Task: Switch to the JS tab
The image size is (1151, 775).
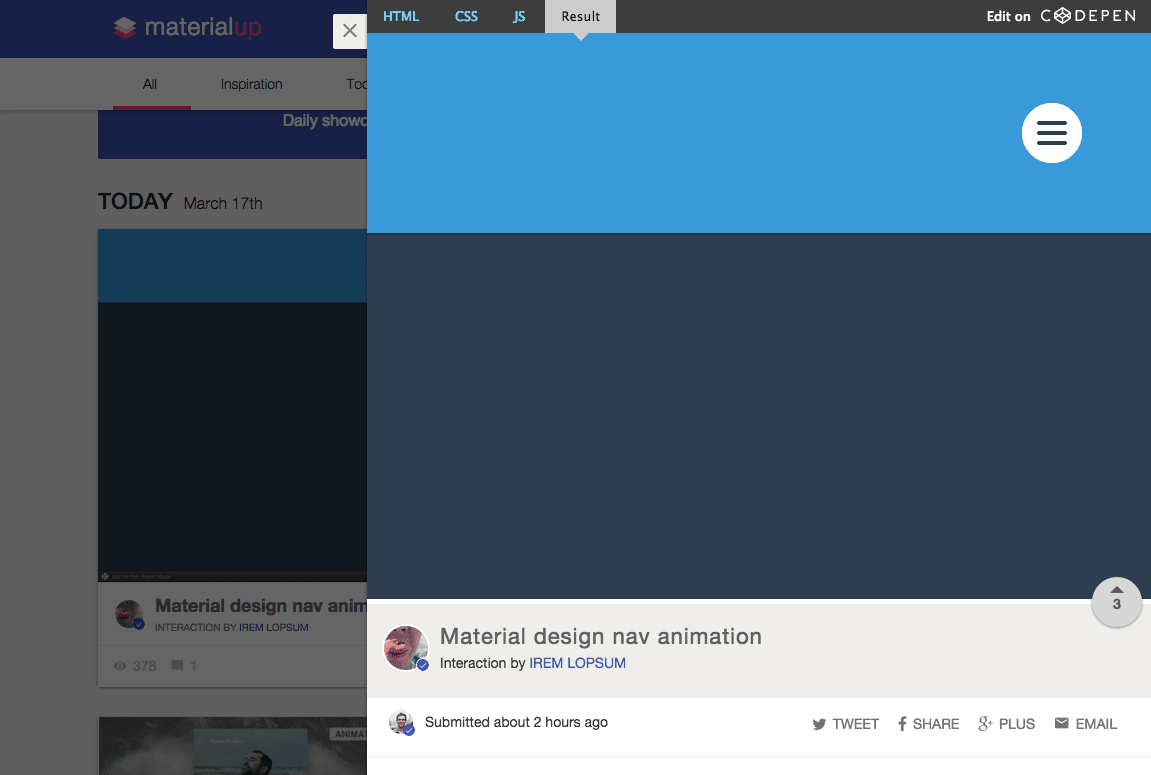Action: click(519, 16)
